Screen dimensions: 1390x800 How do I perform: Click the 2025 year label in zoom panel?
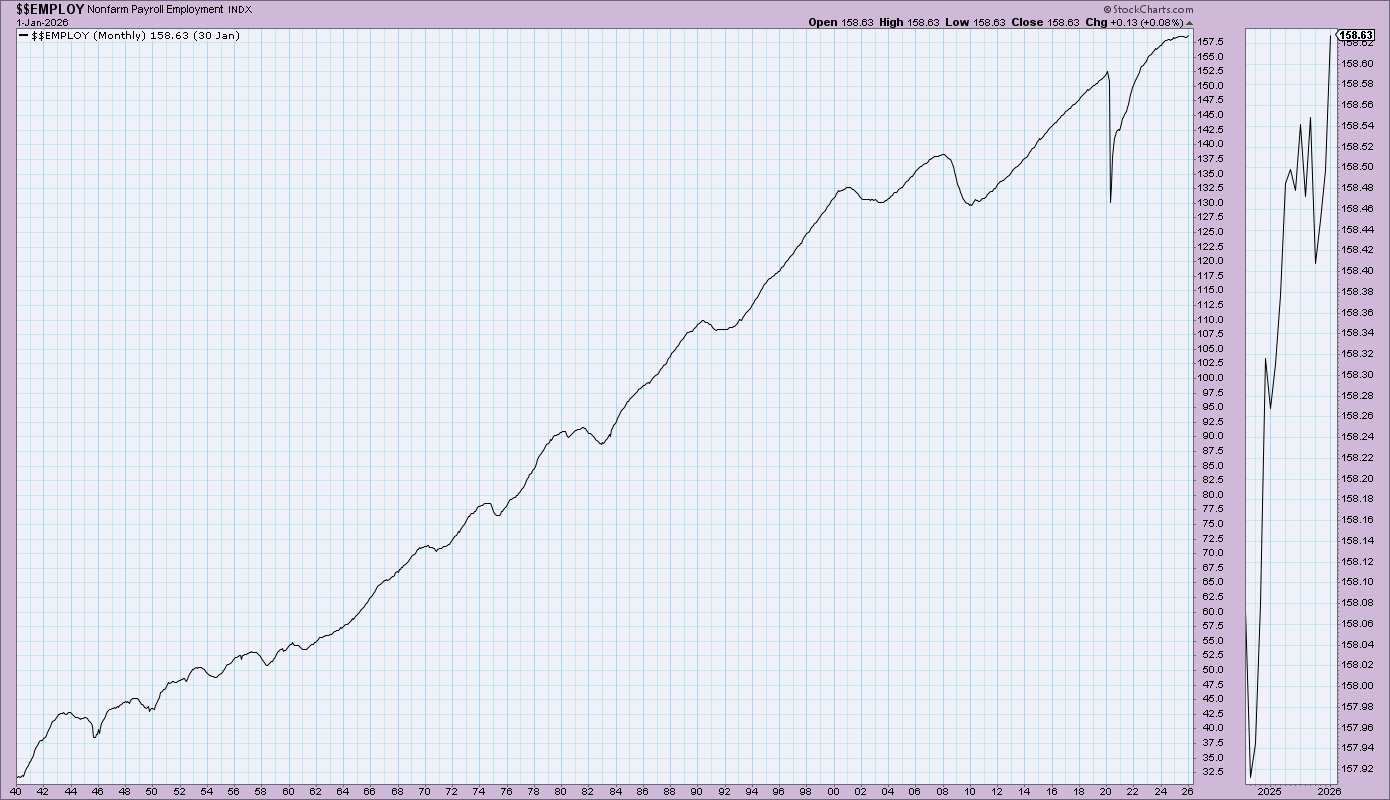pyautogui.click(x=1269, y=791)
